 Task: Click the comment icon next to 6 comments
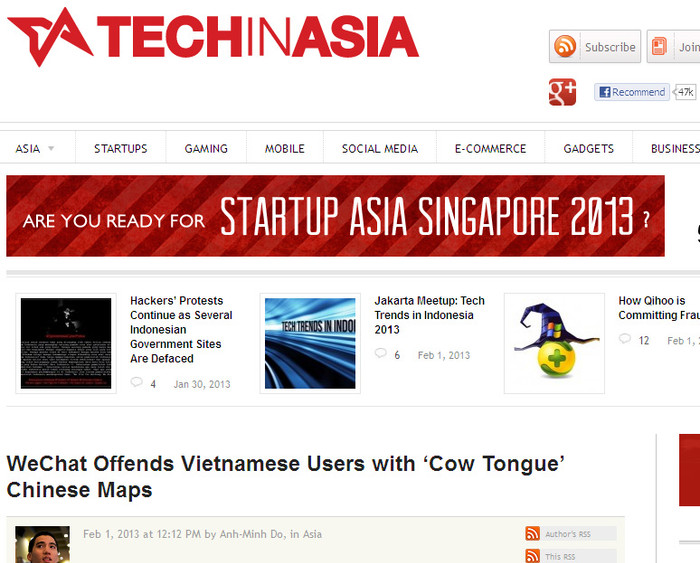[380, 353]
